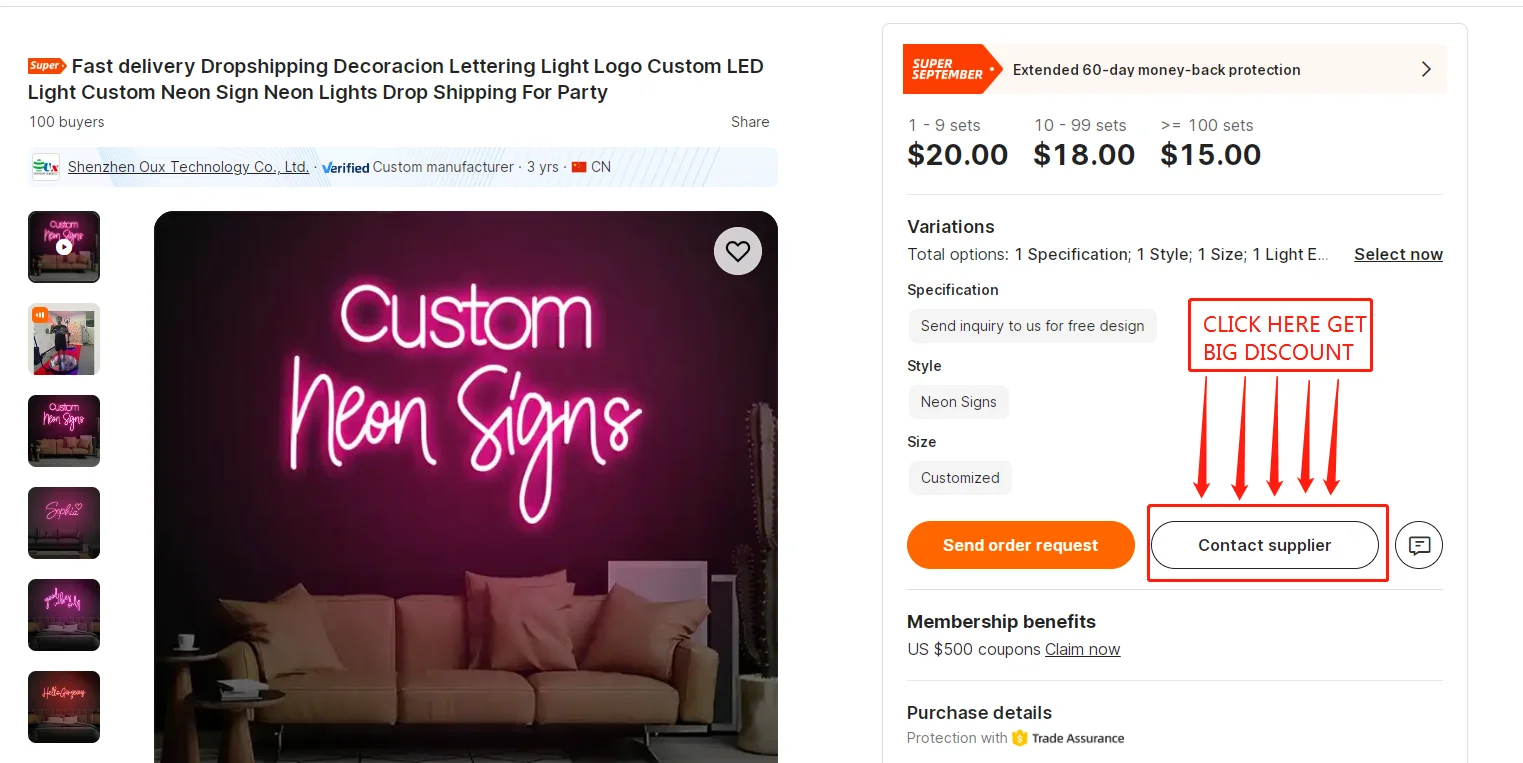Viewport: 1523px width, 763px height.
Task: Claim the US $500 coupons now
Action: coord(1082,649)
